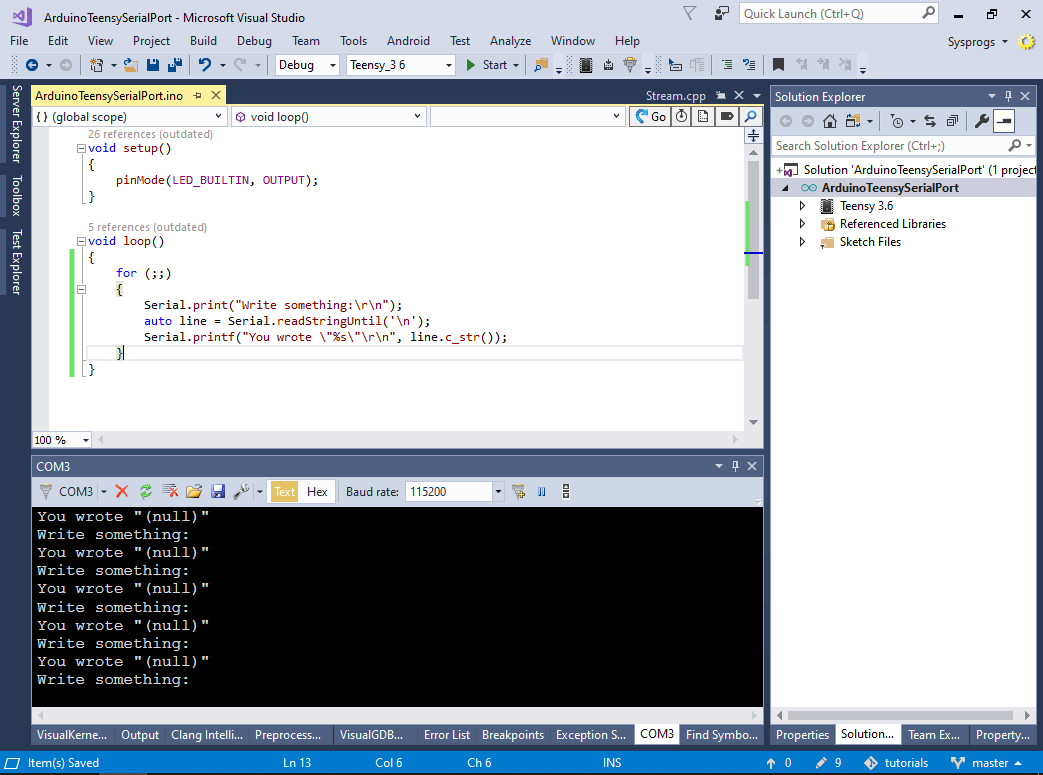The height and width of the screenshot is (775, 1043).
Task: Click the Start debugging button
Action: coord(487,65)
